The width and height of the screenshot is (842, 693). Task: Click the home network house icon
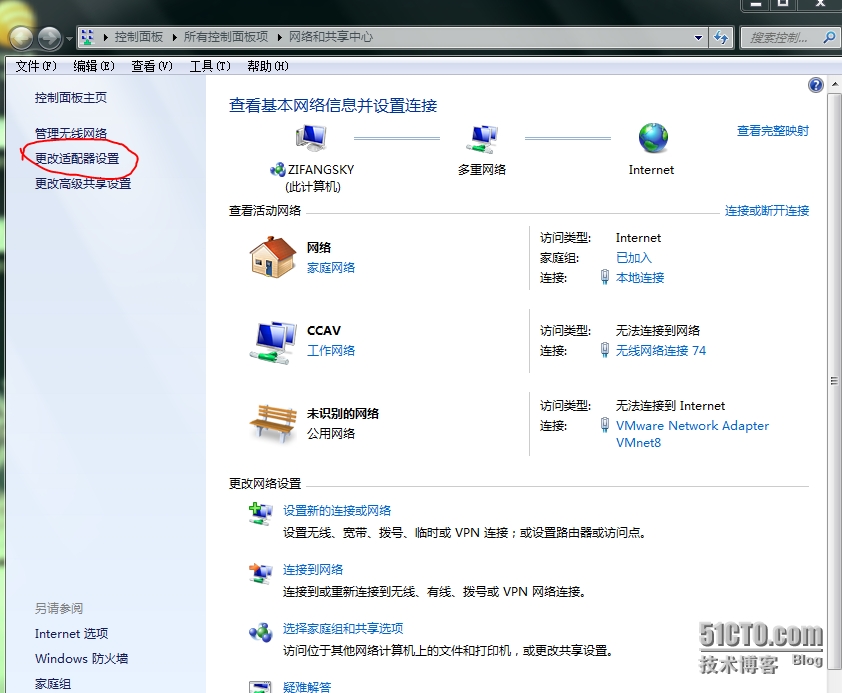pyautogui.click(x=273, y=257)
